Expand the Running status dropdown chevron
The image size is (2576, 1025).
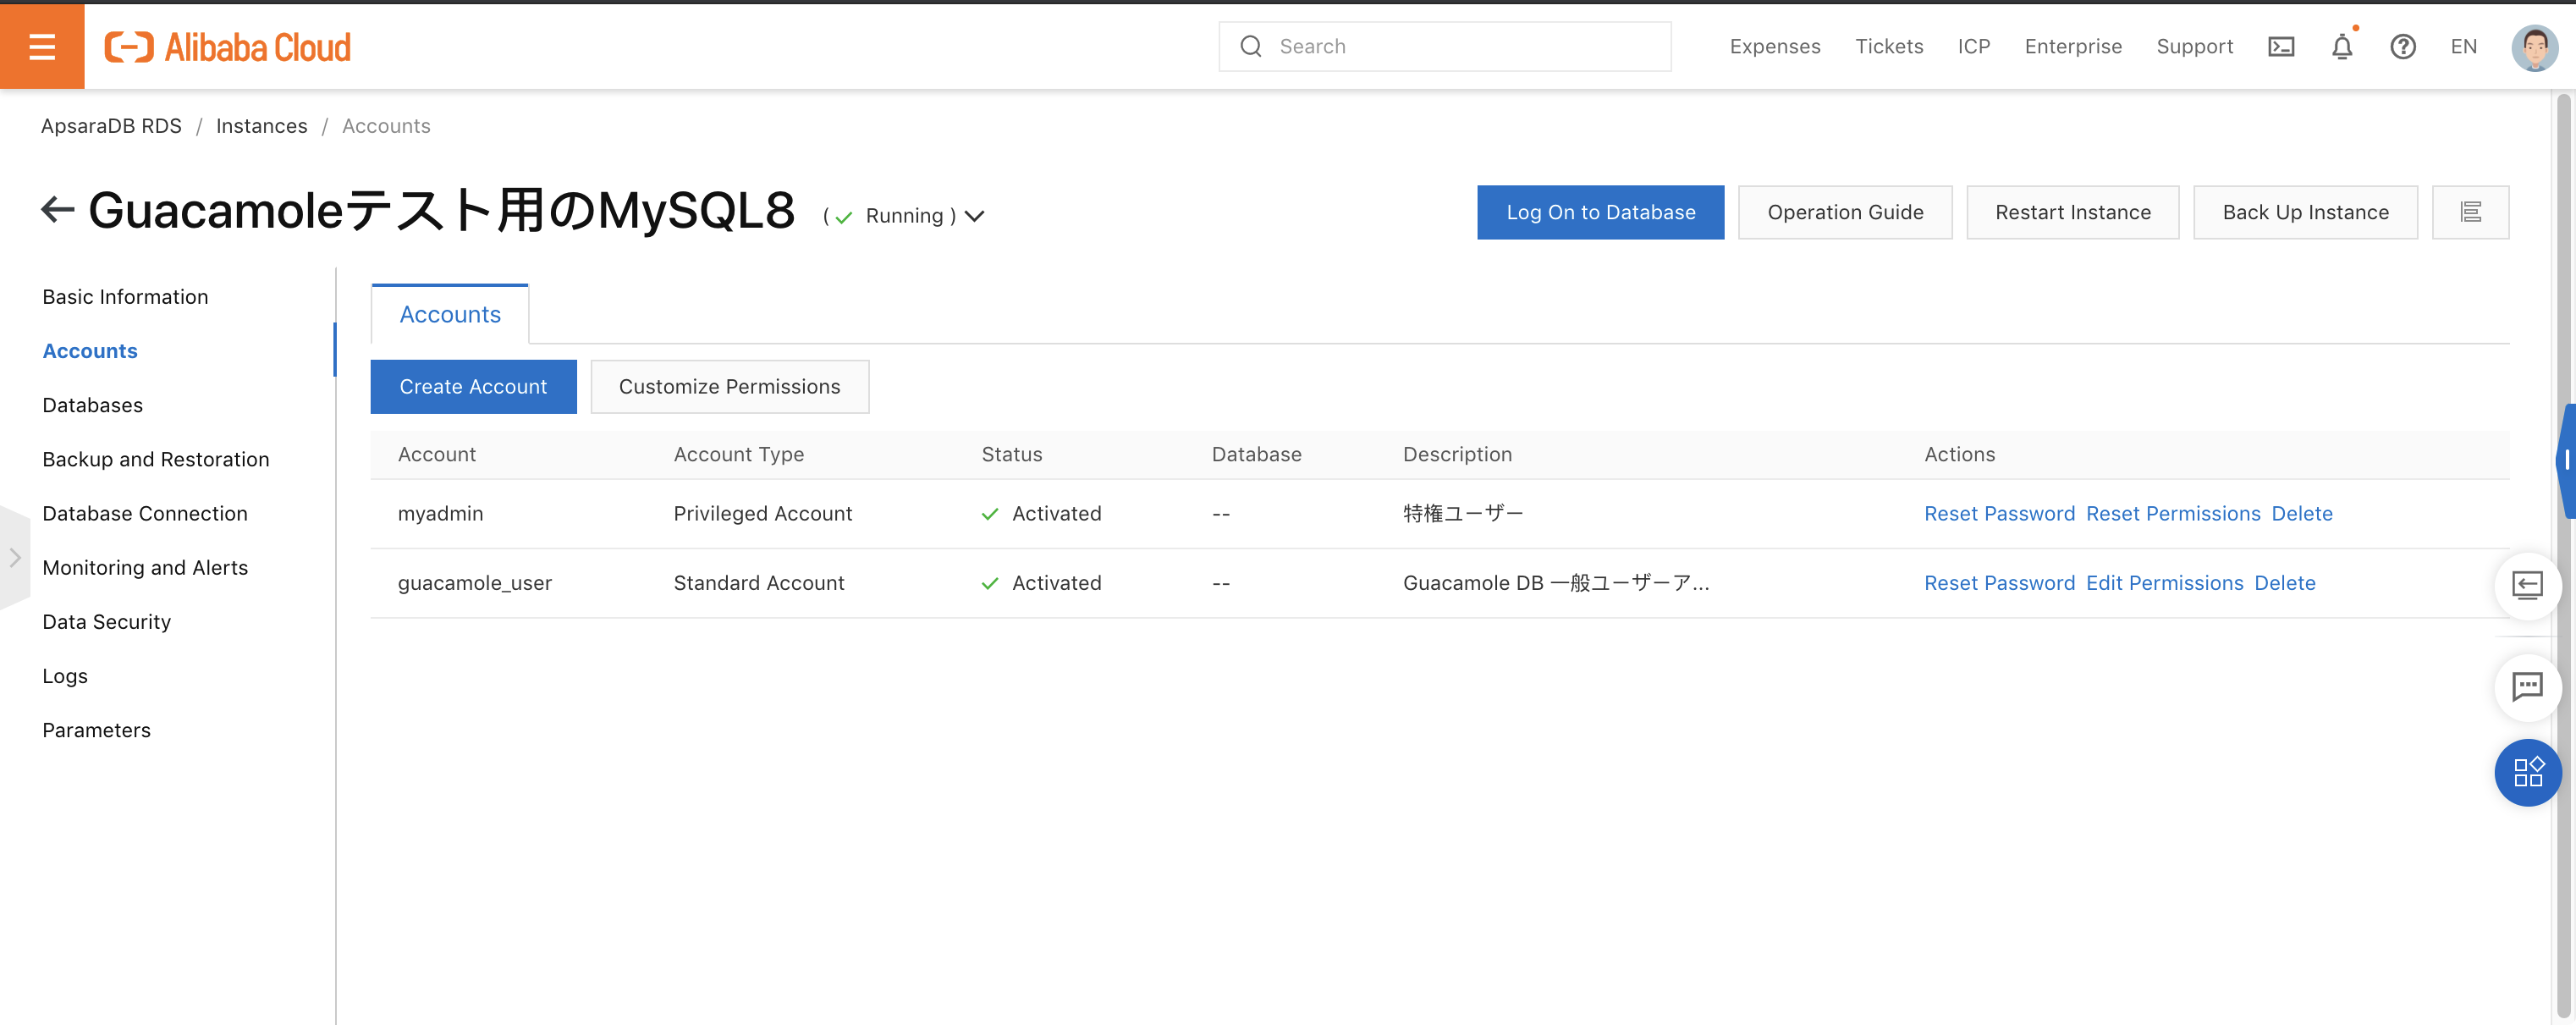(x=975, y=216)
